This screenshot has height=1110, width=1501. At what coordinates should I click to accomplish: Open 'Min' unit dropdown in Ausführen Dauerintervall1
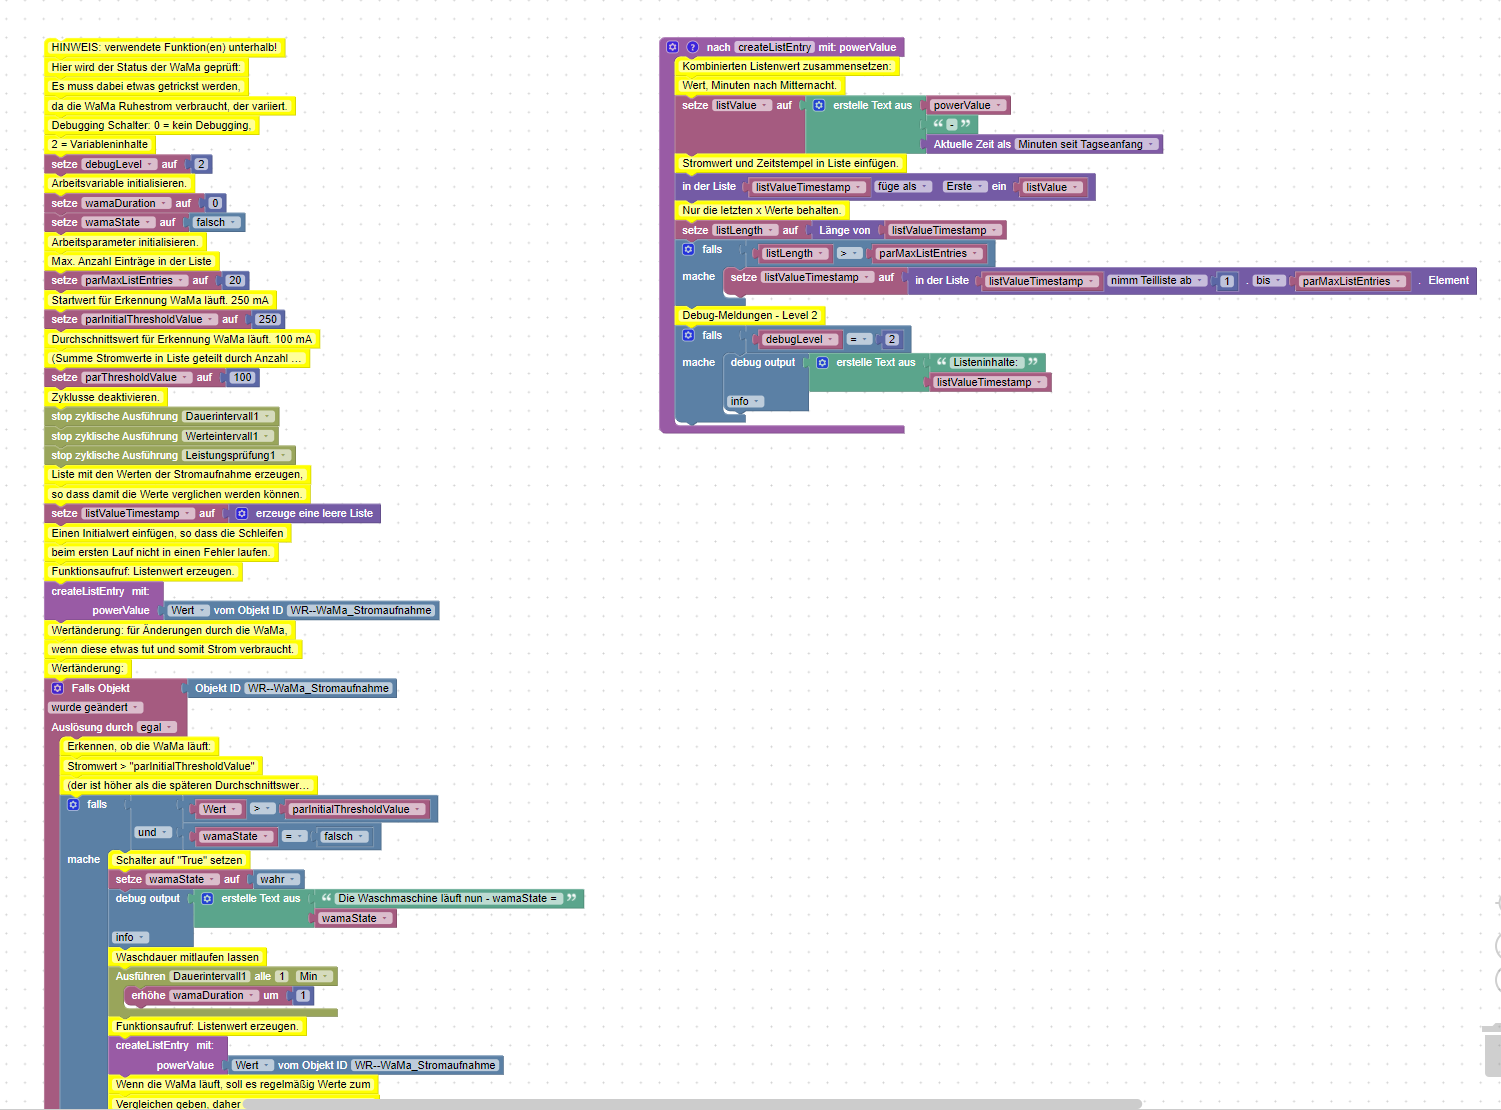click(x=315, y=976)
